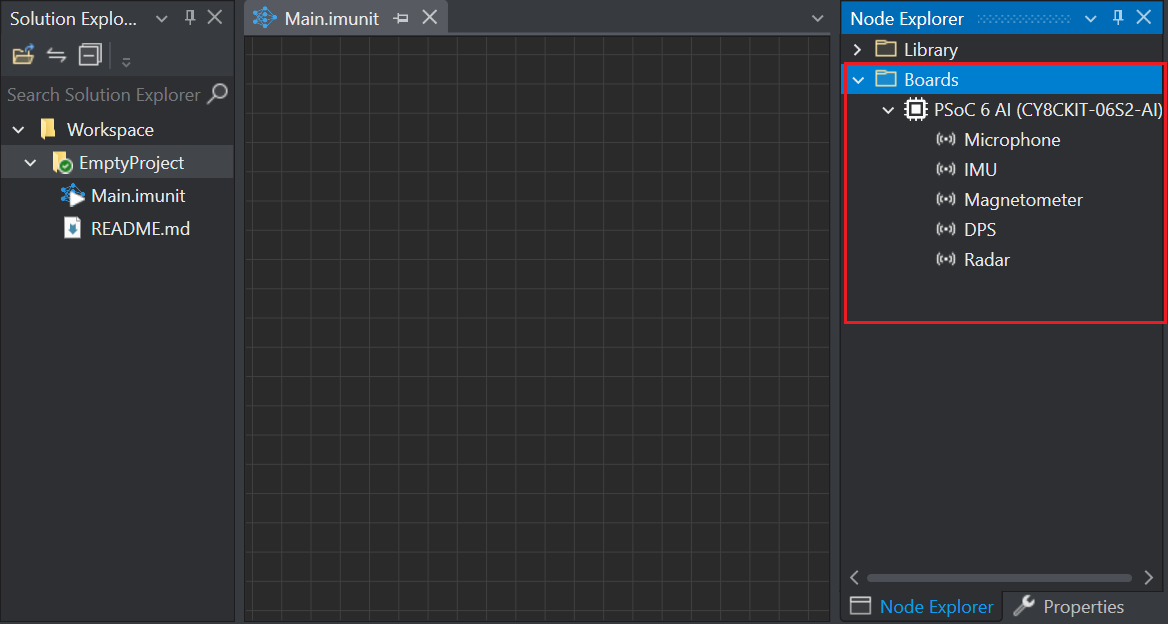1168x624 pixels.
Task: Select the IMU node
Action: (x=980, y=170)
